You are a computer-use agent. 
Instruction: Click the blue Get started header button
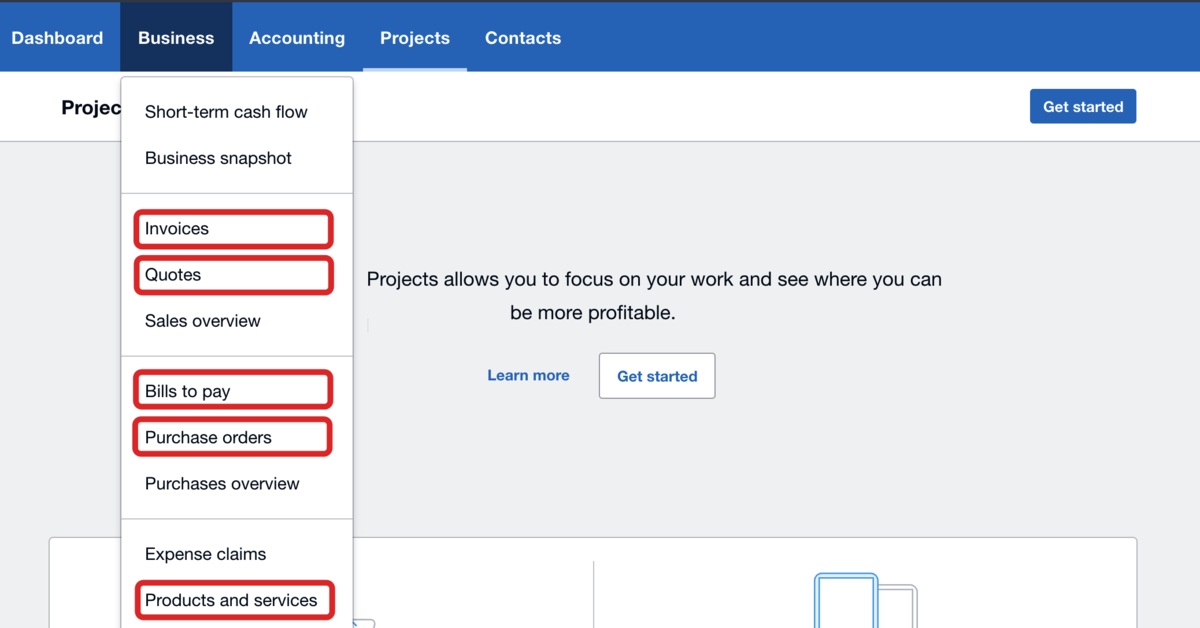[1083, 107]
